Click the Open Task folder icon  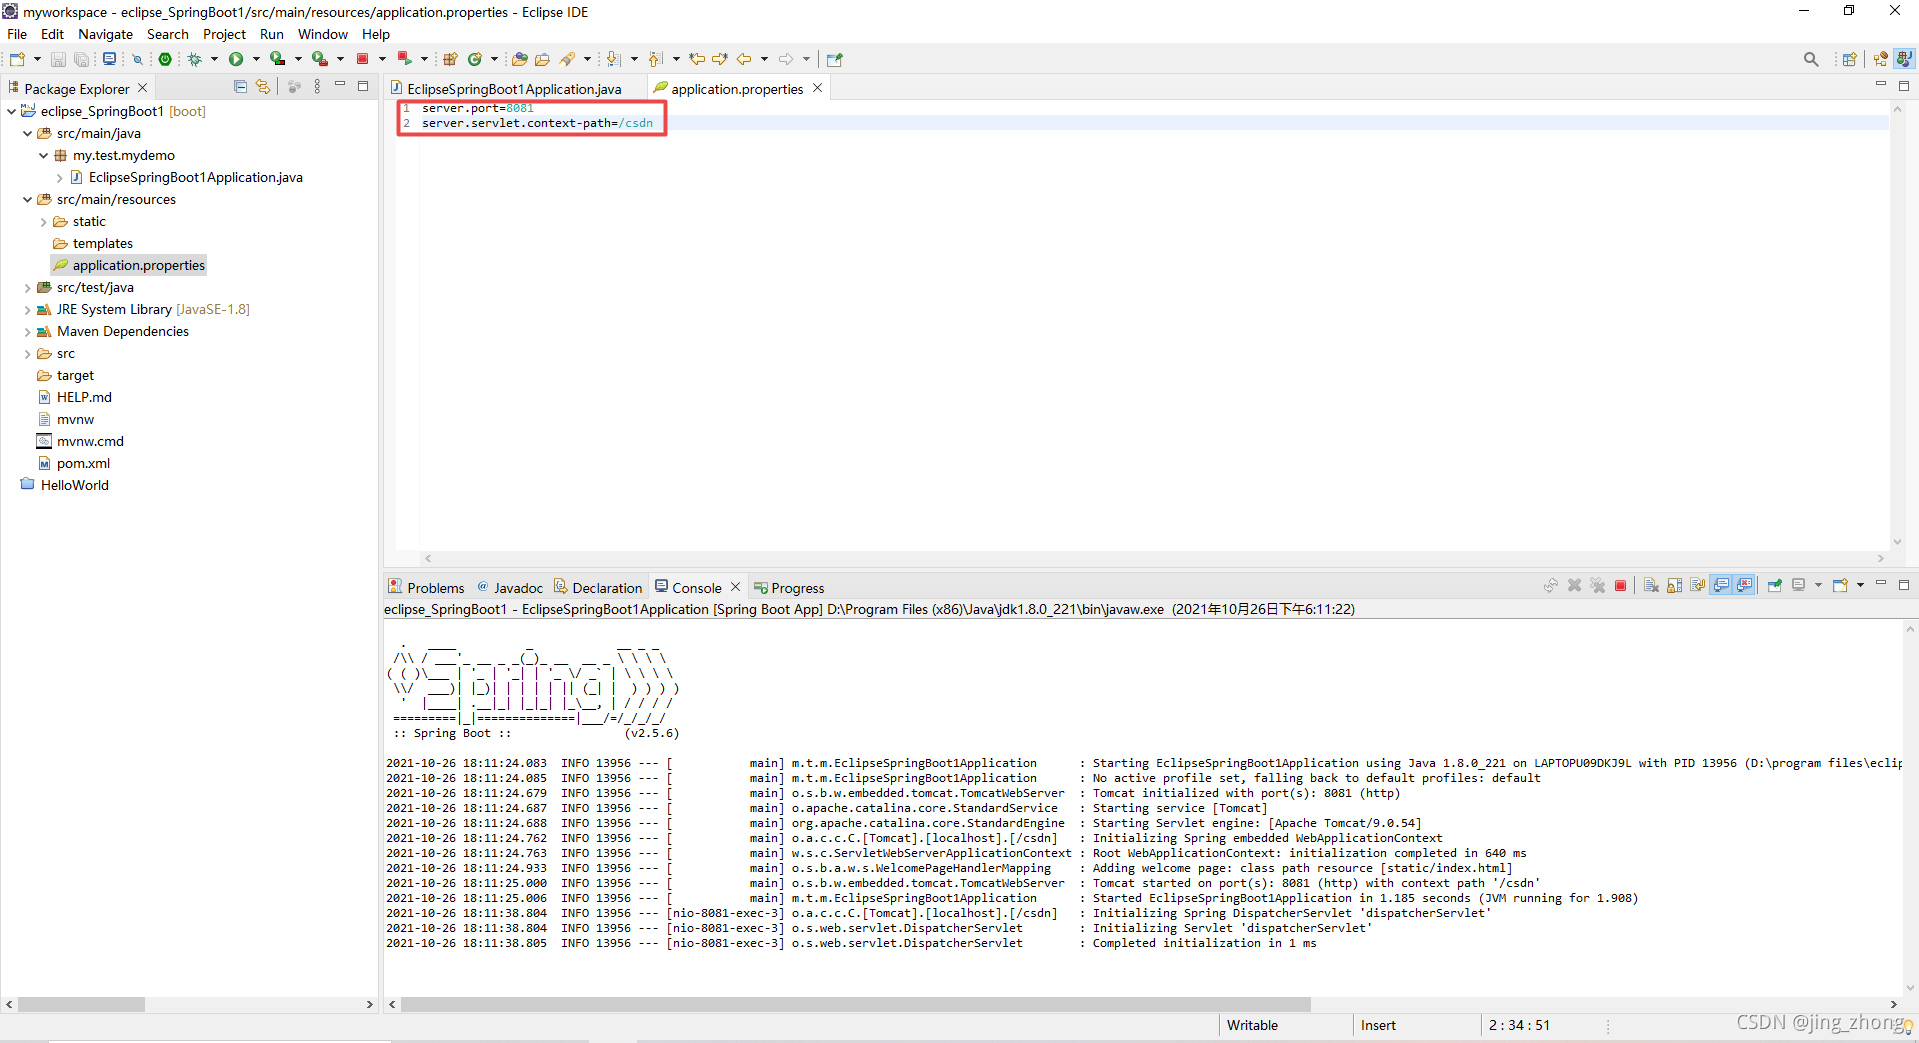click(x=542, y=59)
